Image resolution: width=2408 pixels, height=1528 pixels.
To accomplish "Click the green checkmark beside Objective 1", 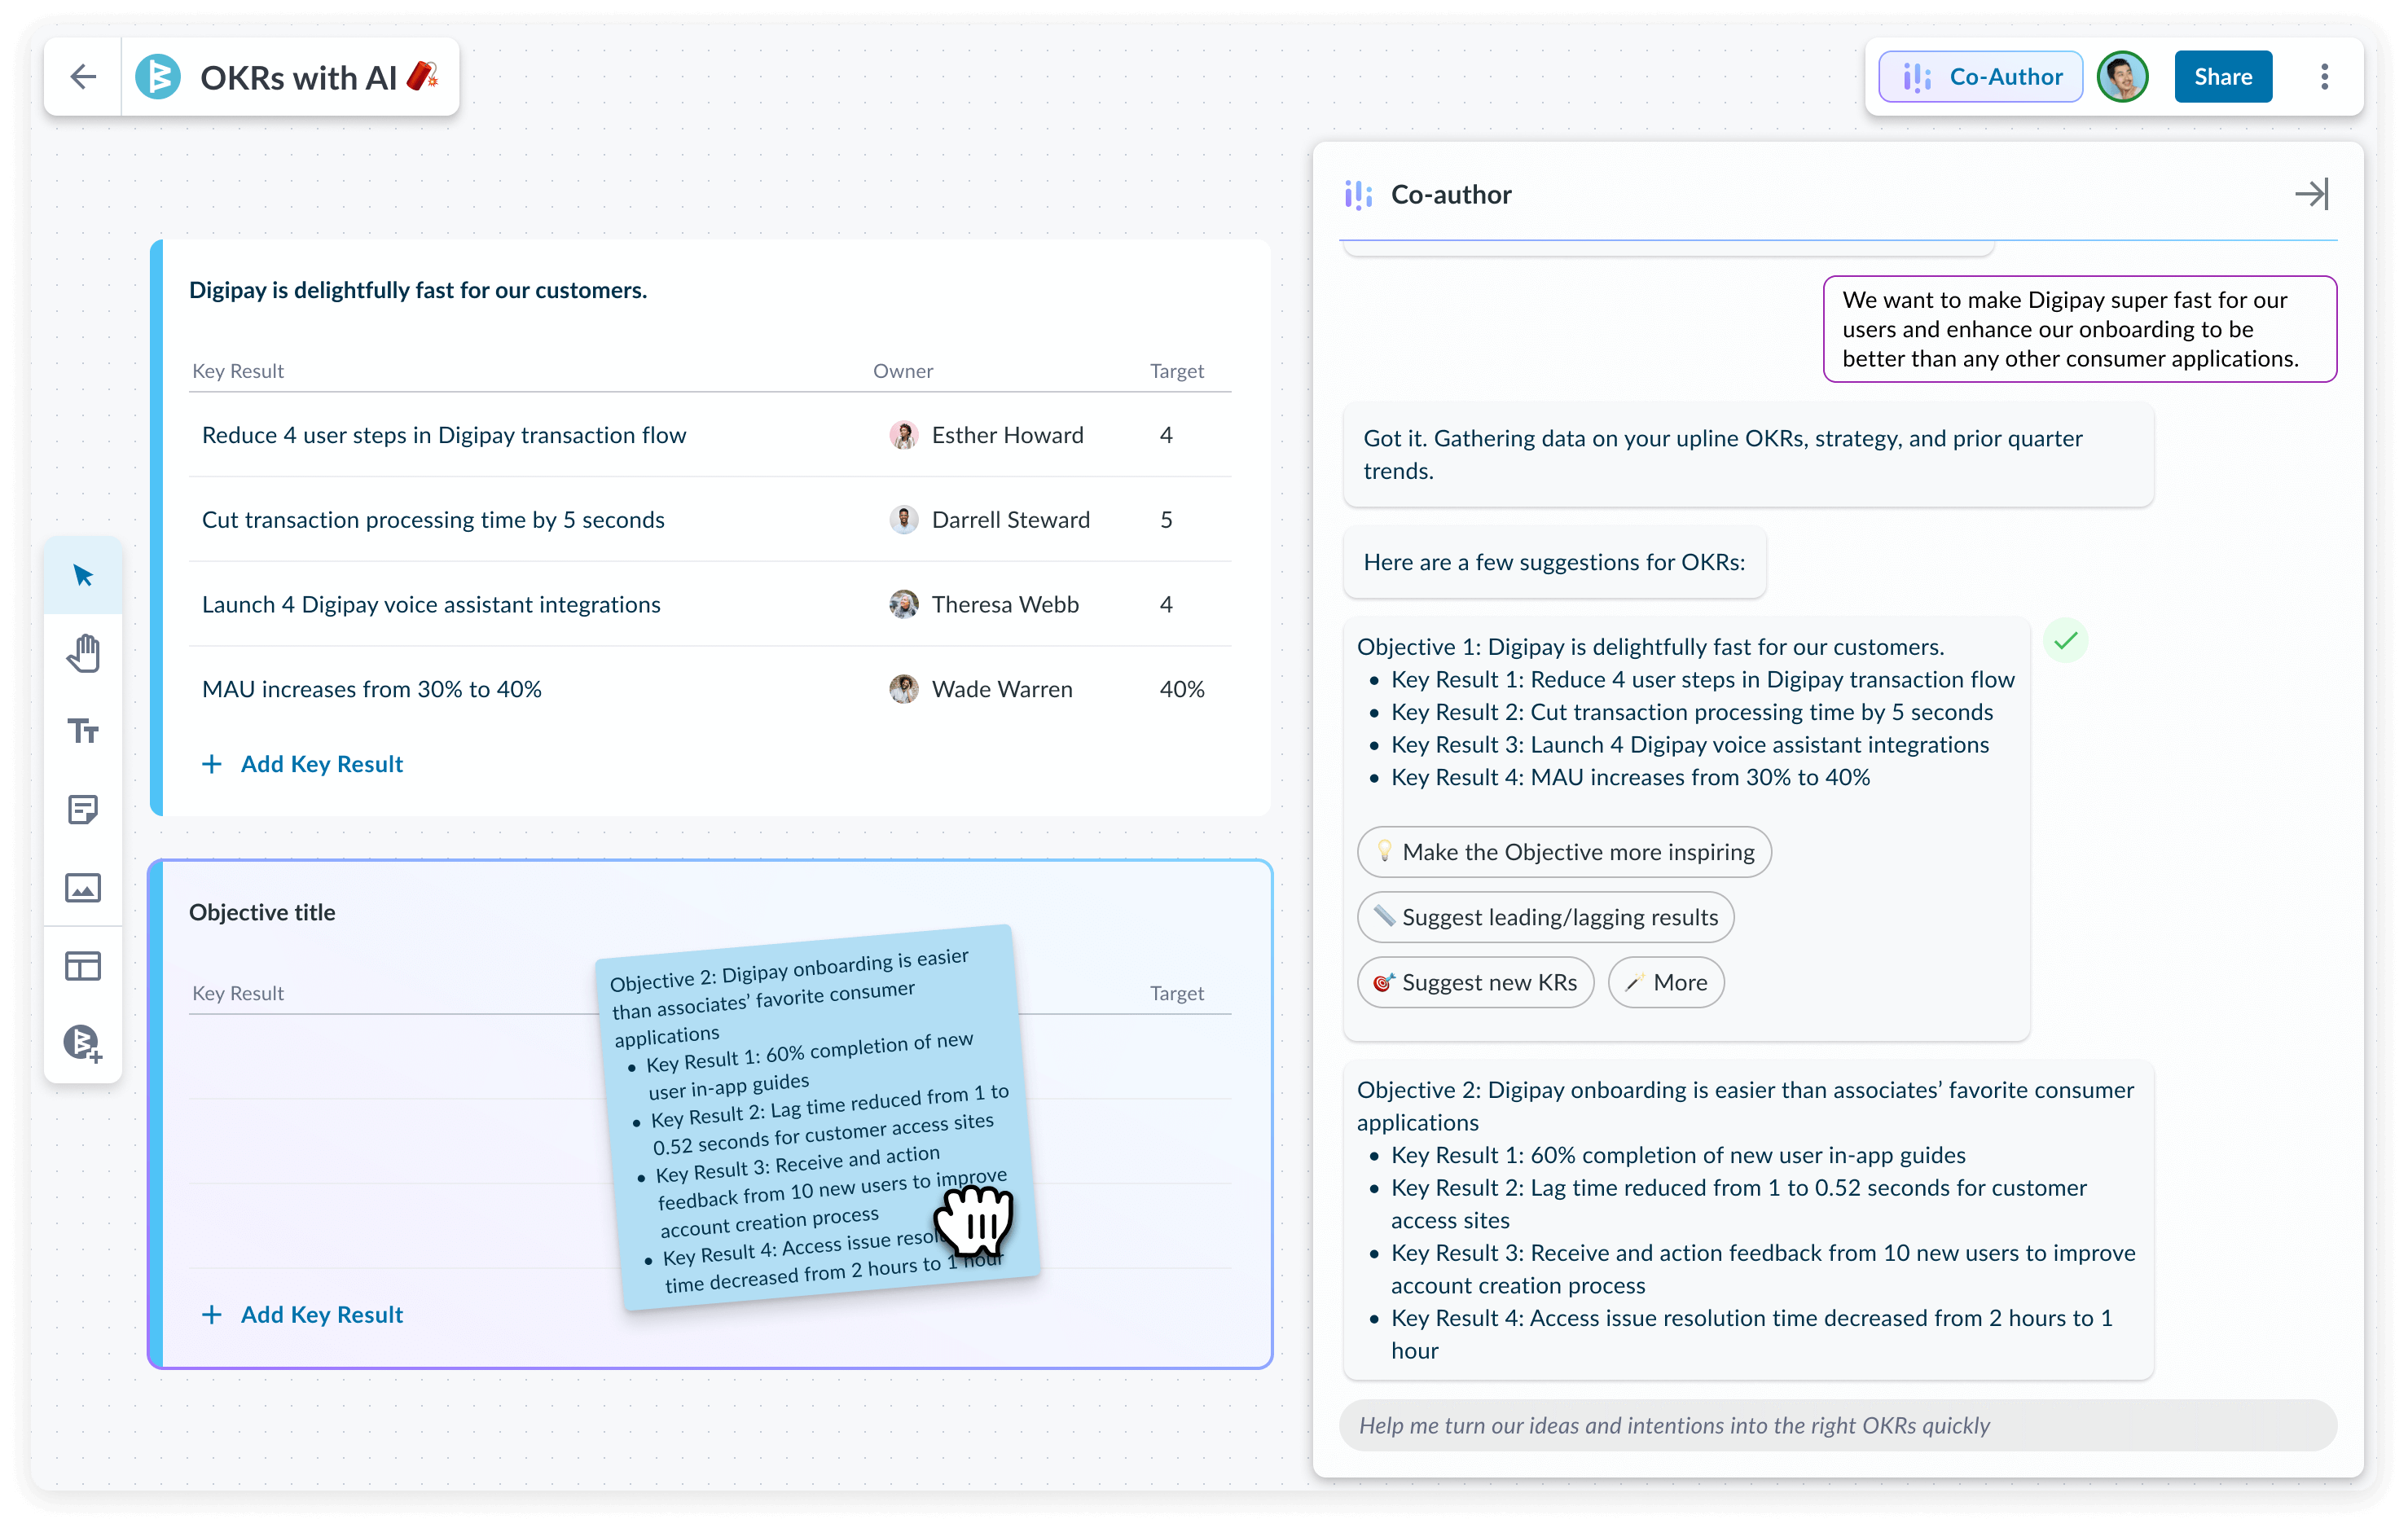I will [x=2065, y=641].
